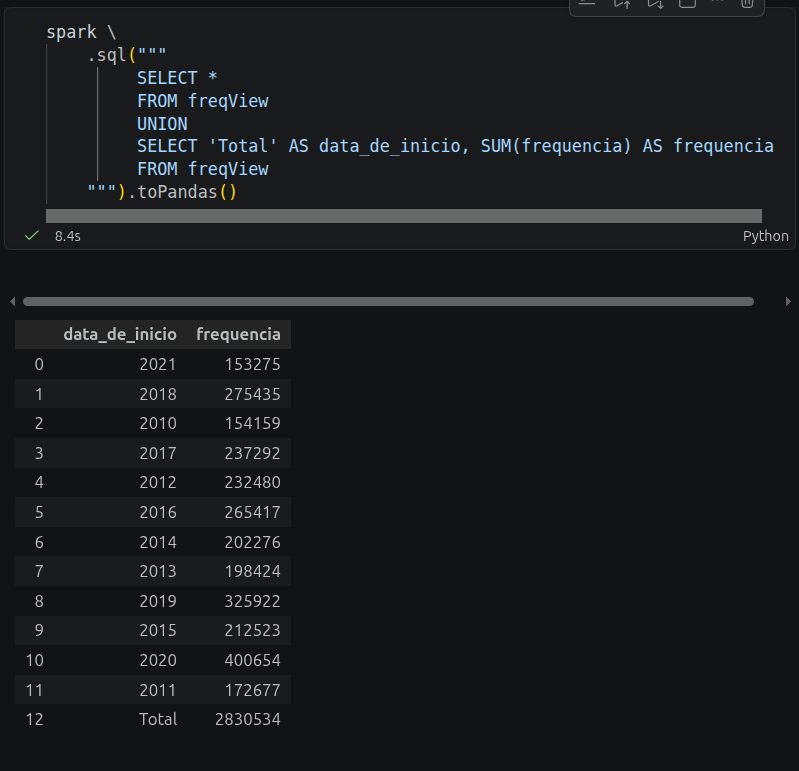The height and width of the screenshot is (771, 799).
Task: Click the code cell horizontal scrollbar
Action: (x=404, y=216)
